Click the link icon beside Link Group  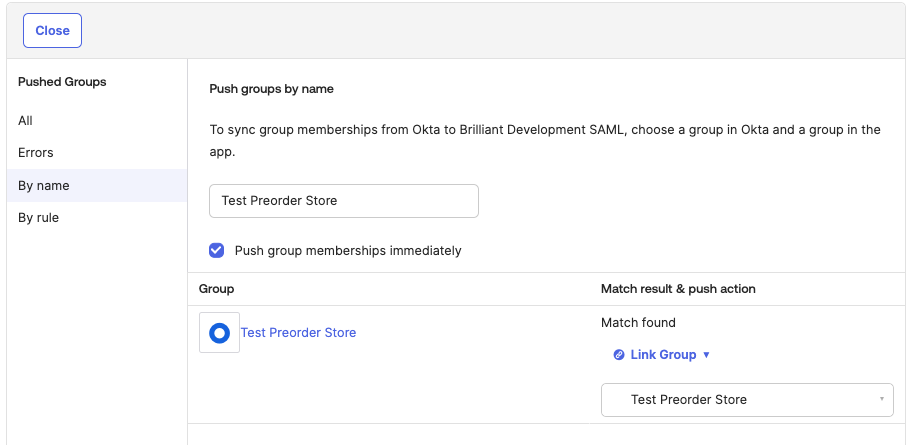point(618,355)
